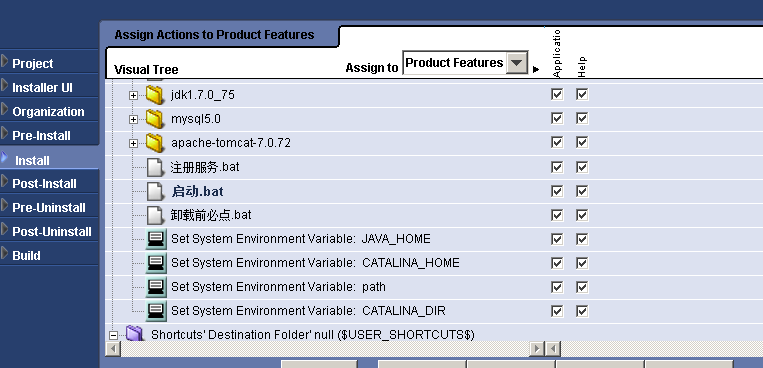This screenshot has width=763, height=368.
Task: Select the apache-tomcat-7.0.72 folder icon
Action: tap(155, 143)
